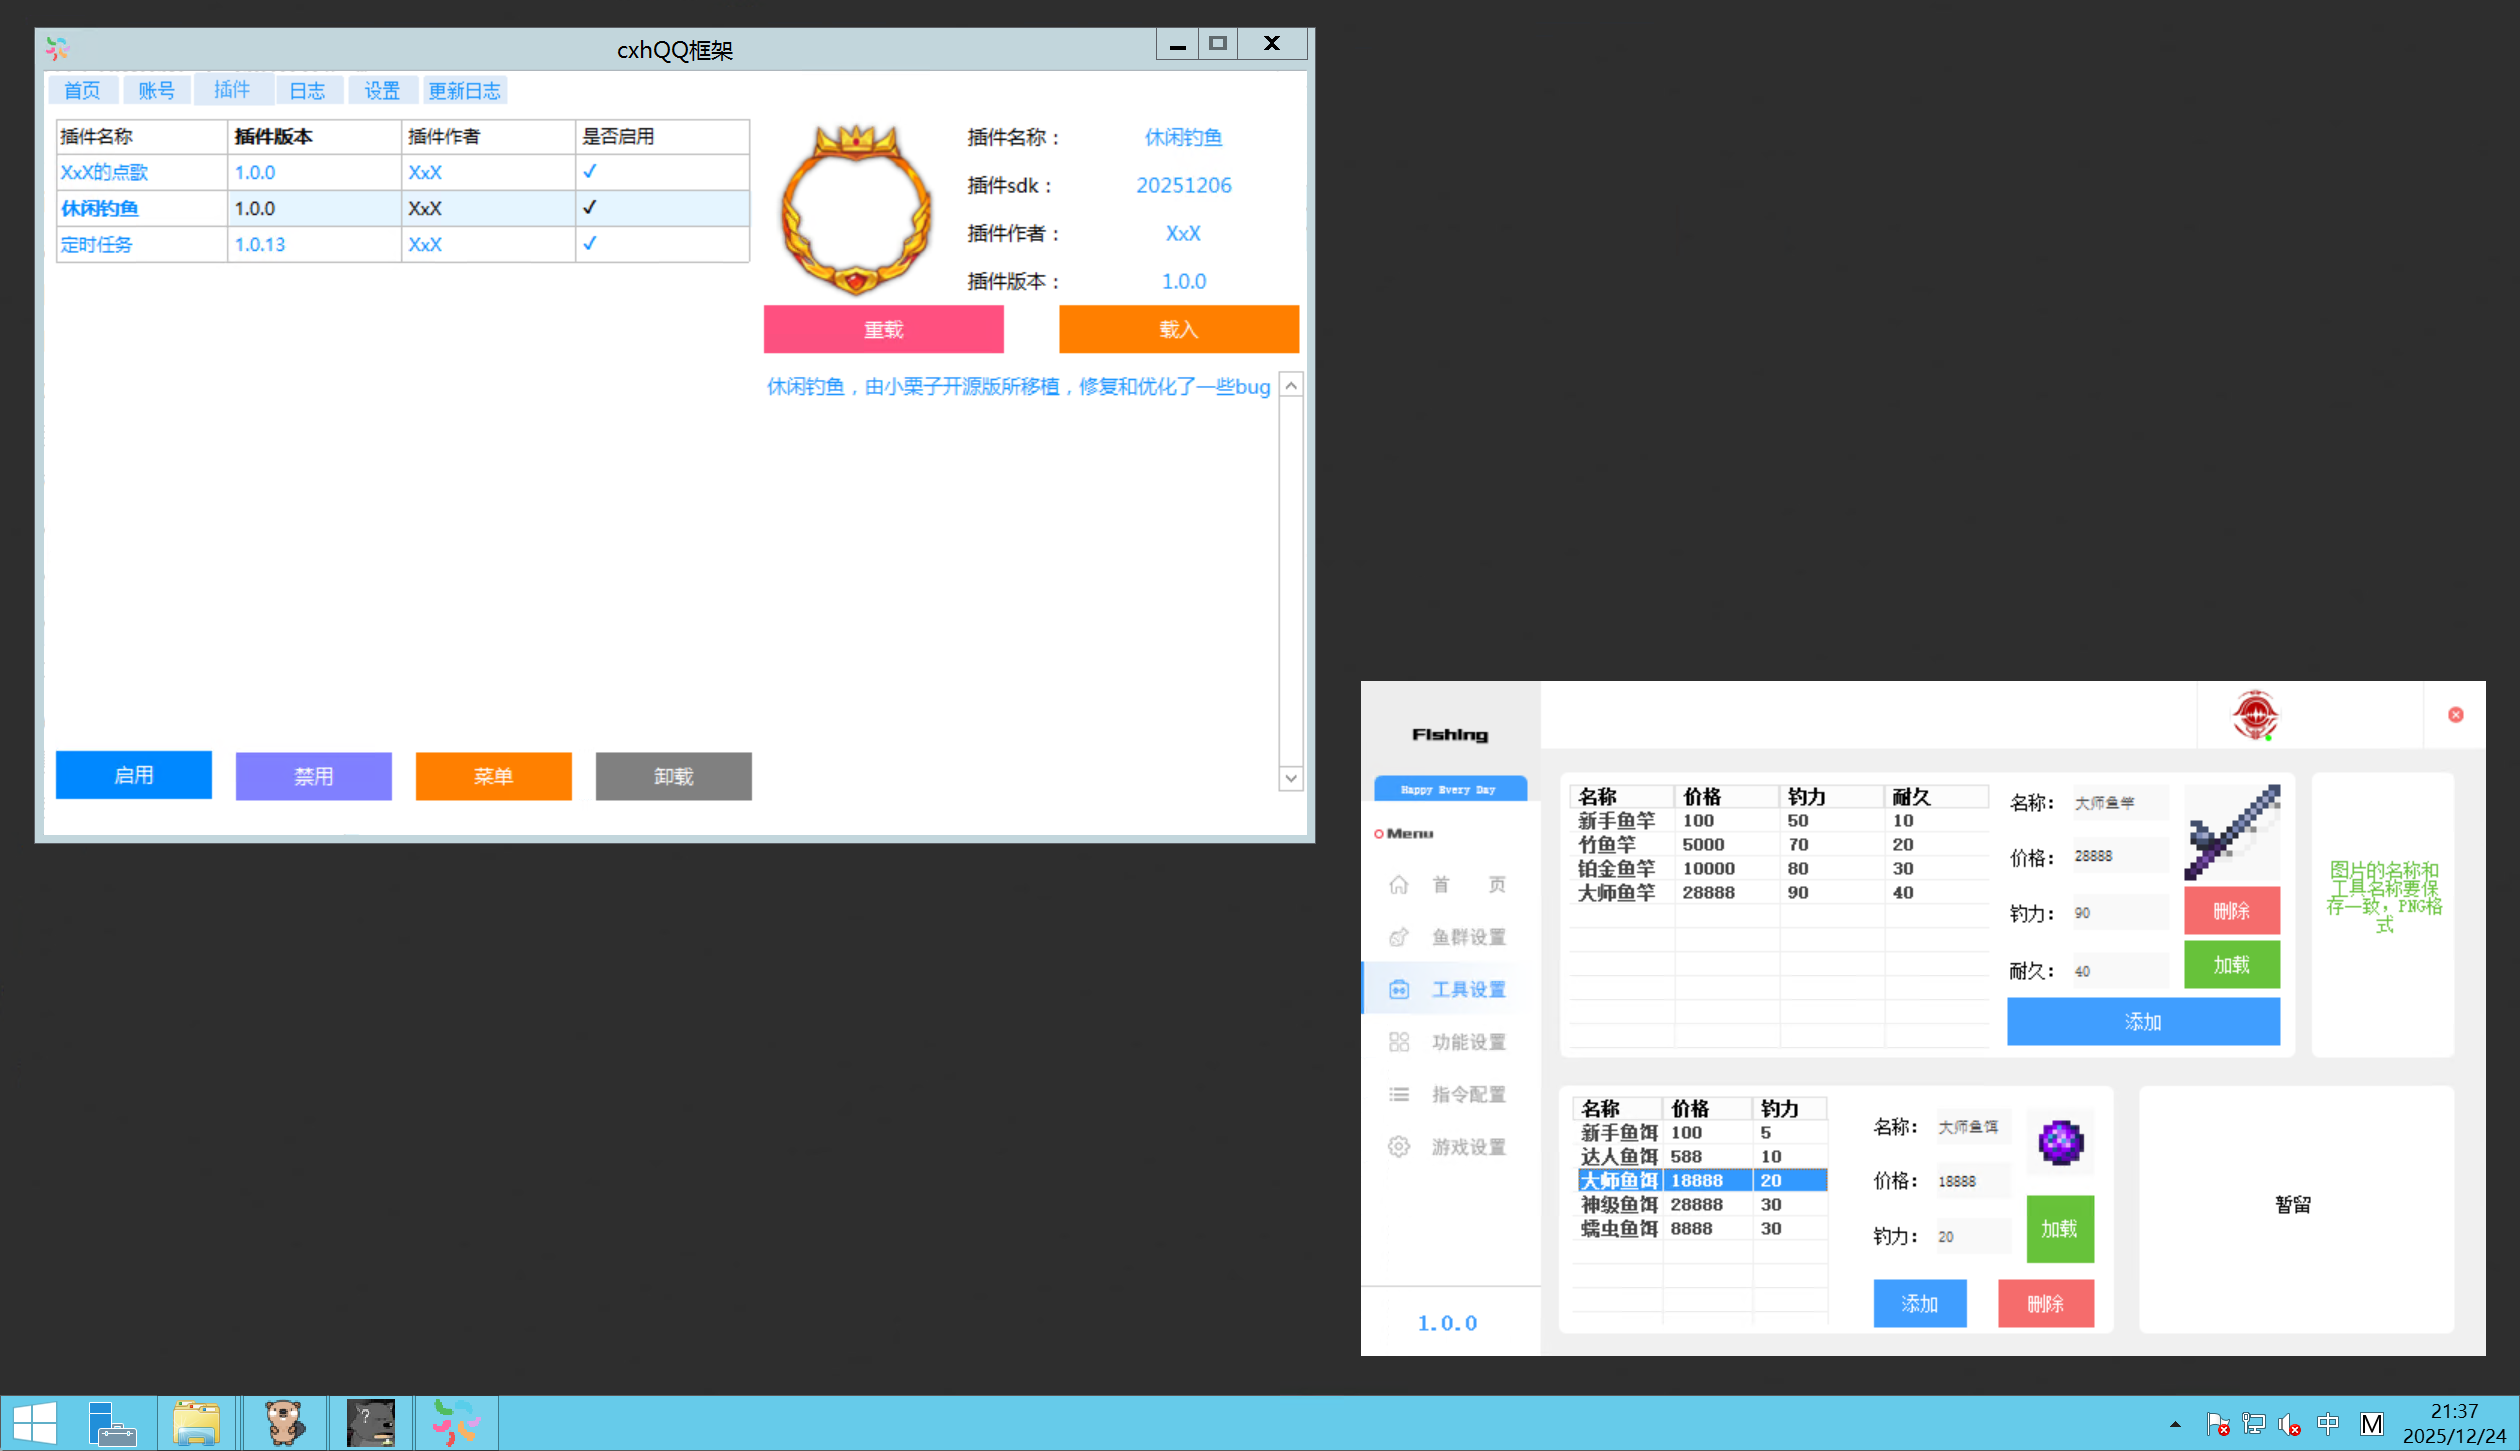Click the home icon in Fishing sidebar

tap(1399, 884)
